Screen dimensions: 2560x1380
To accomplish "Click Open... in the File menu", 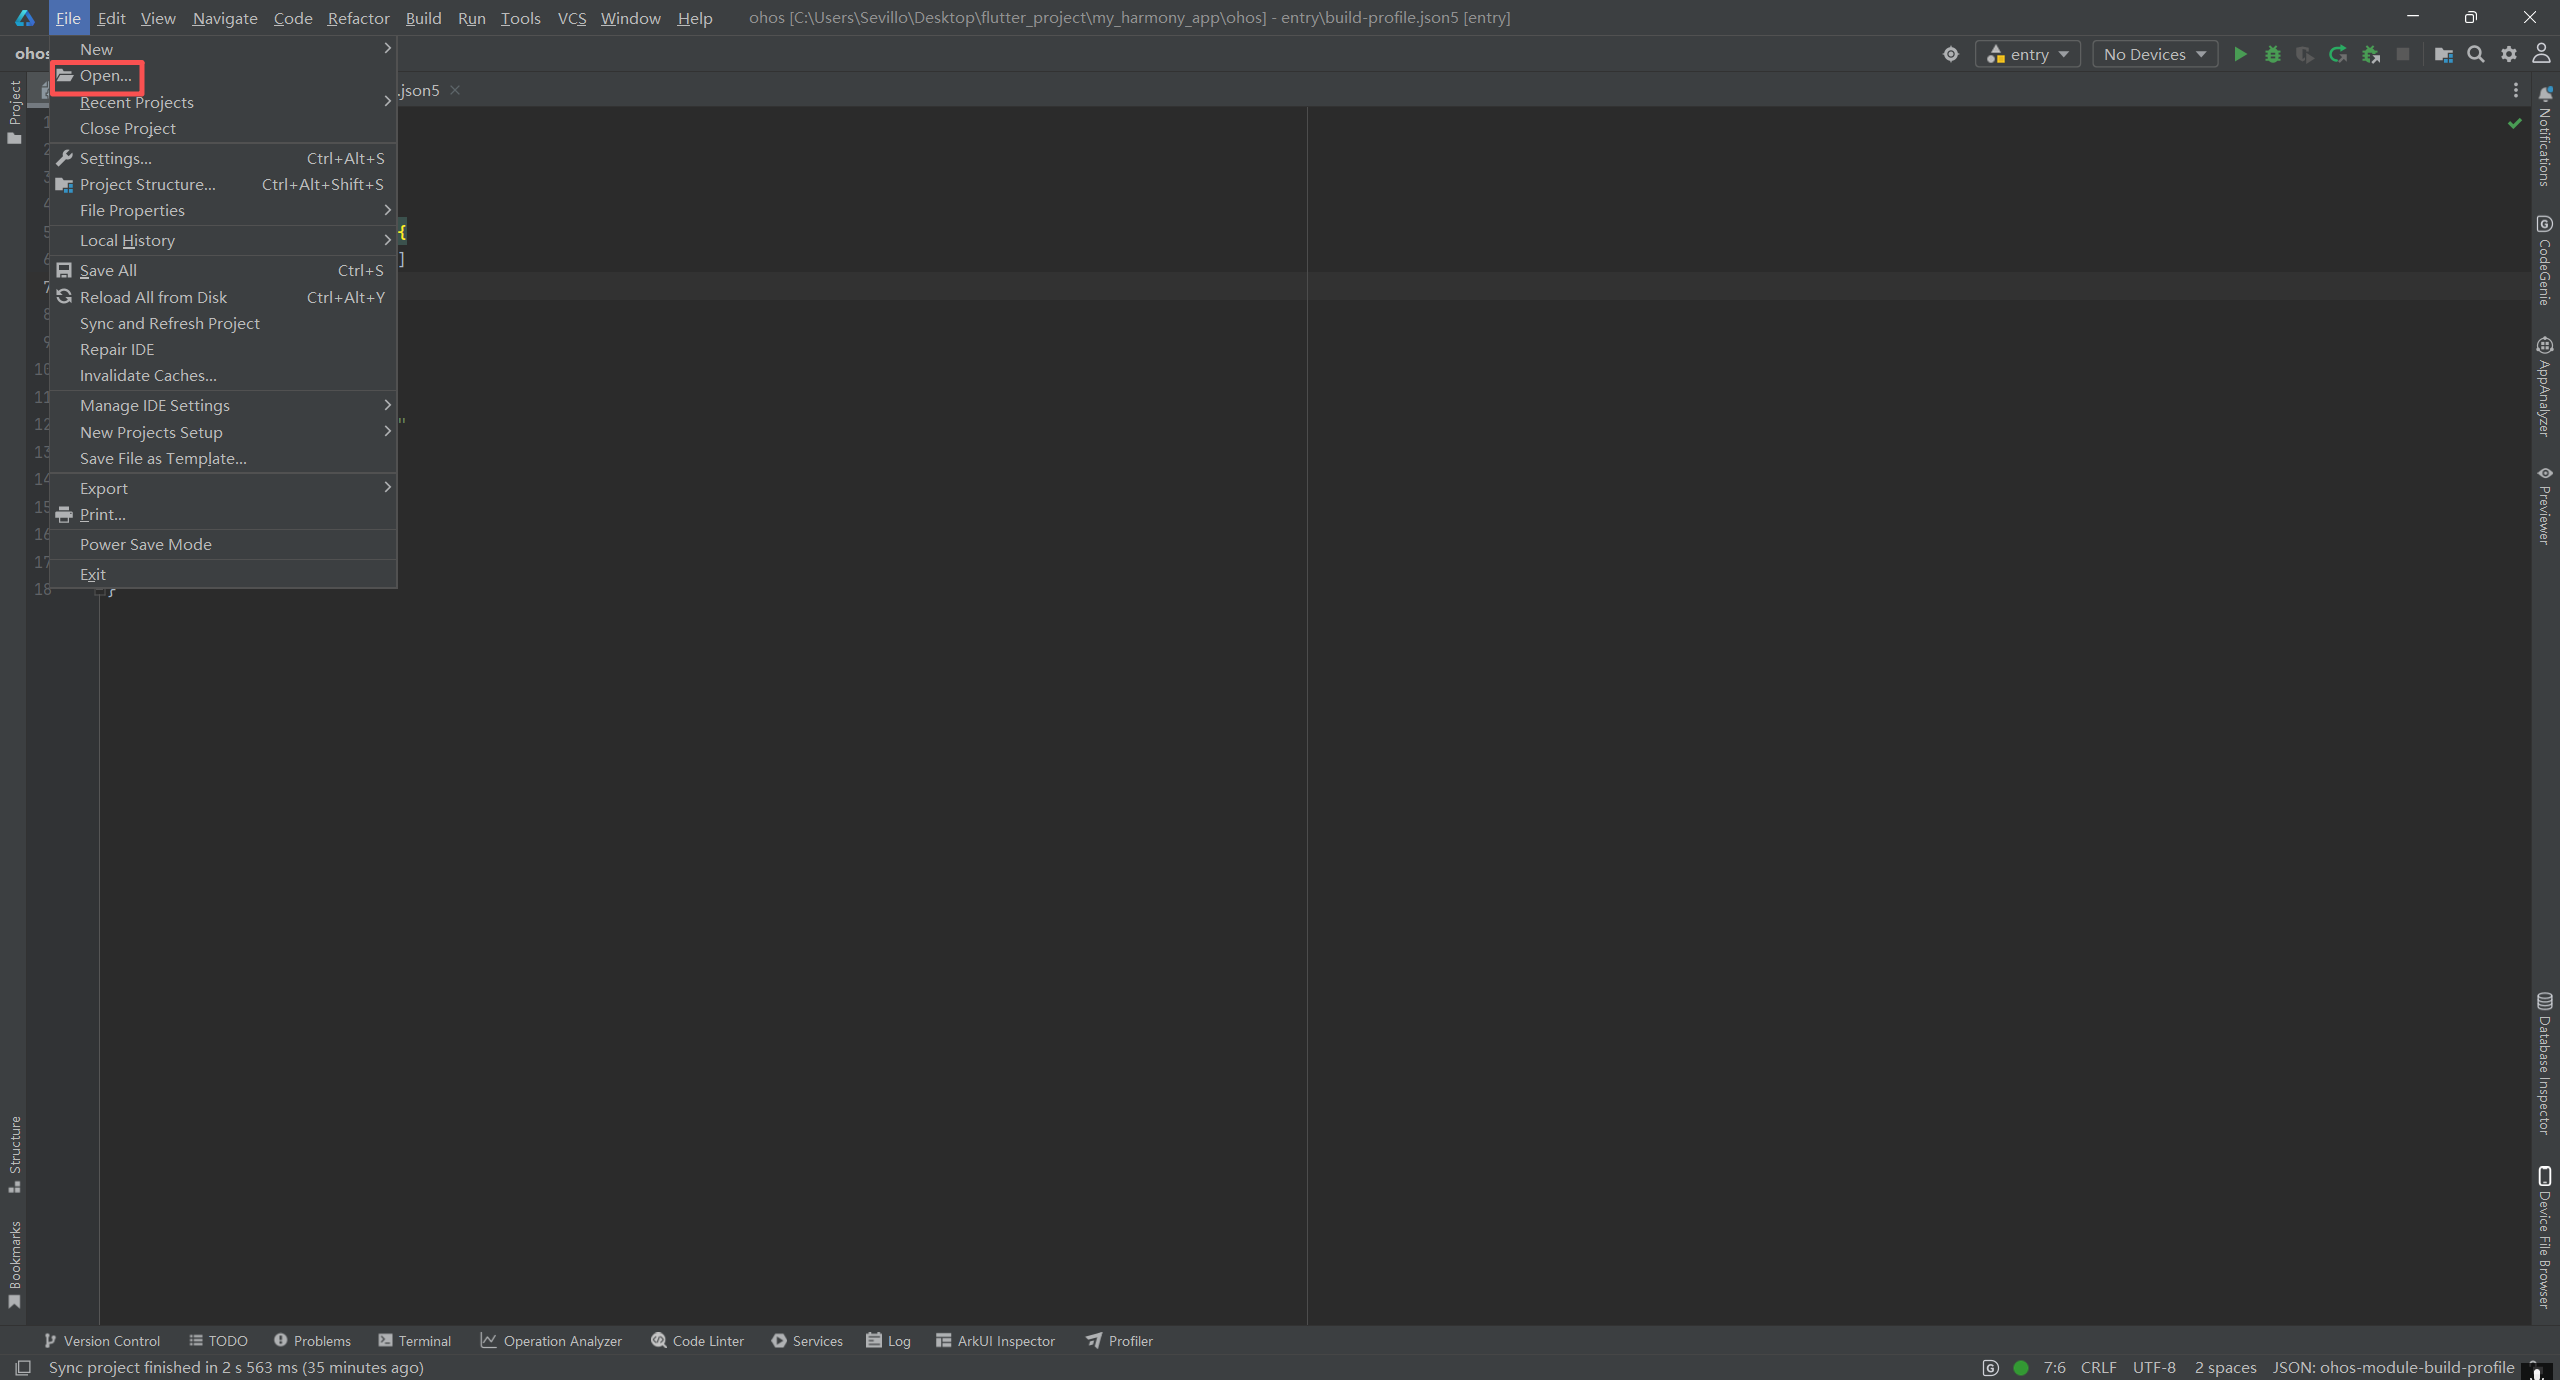I will click(105, 76).
